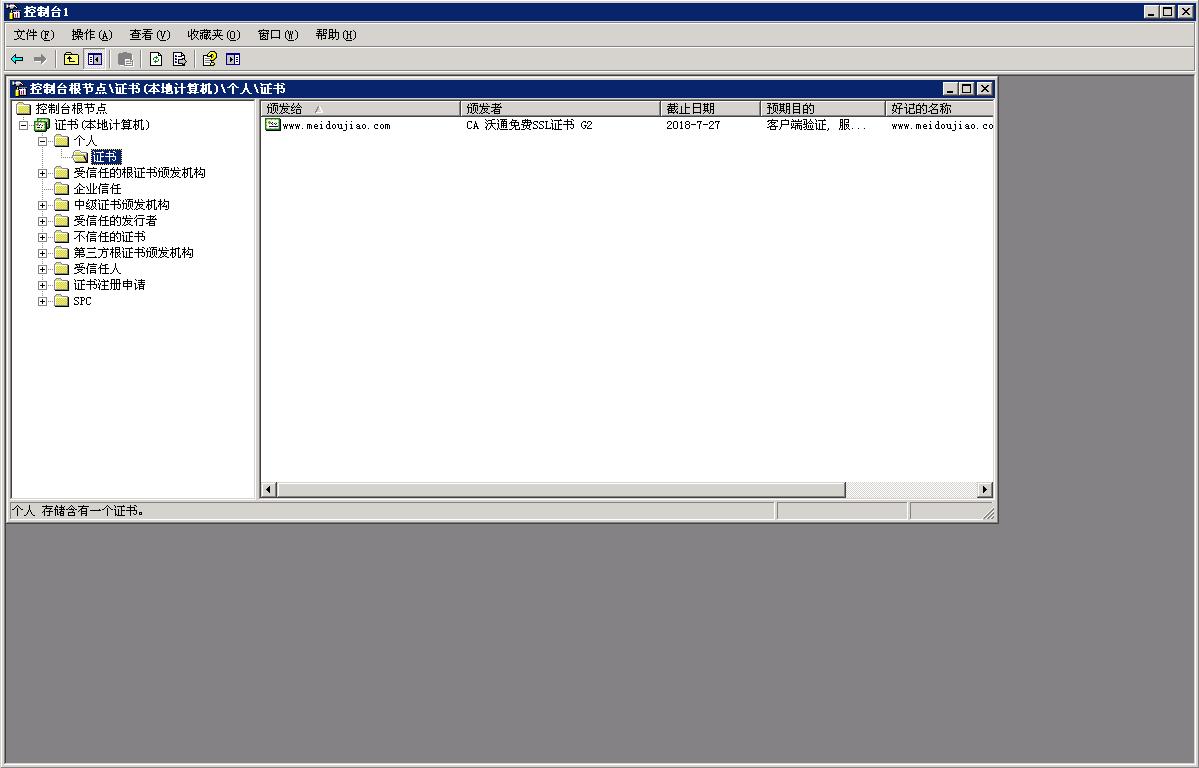Expand the 中级证书颁发机构 tree node
Viewport: 1199px width, 768px height.
43,205
